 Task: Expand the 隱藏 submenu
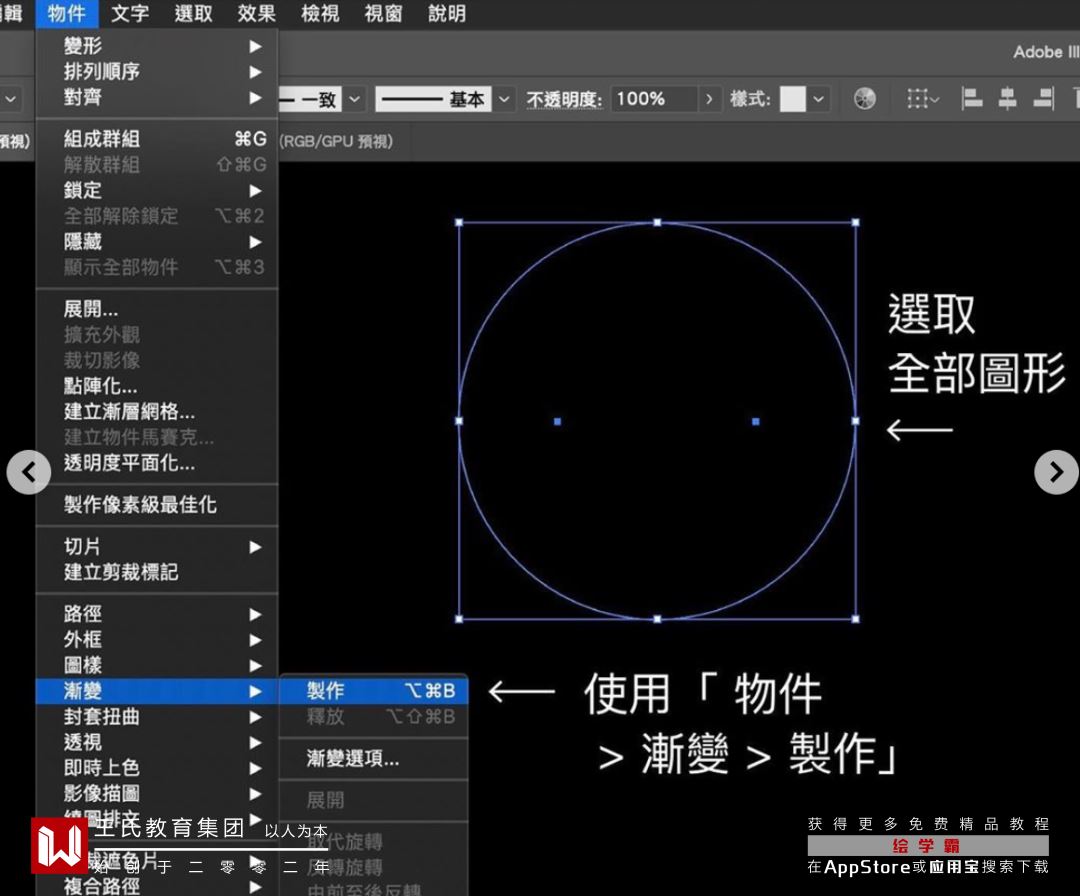pos(157,242)
